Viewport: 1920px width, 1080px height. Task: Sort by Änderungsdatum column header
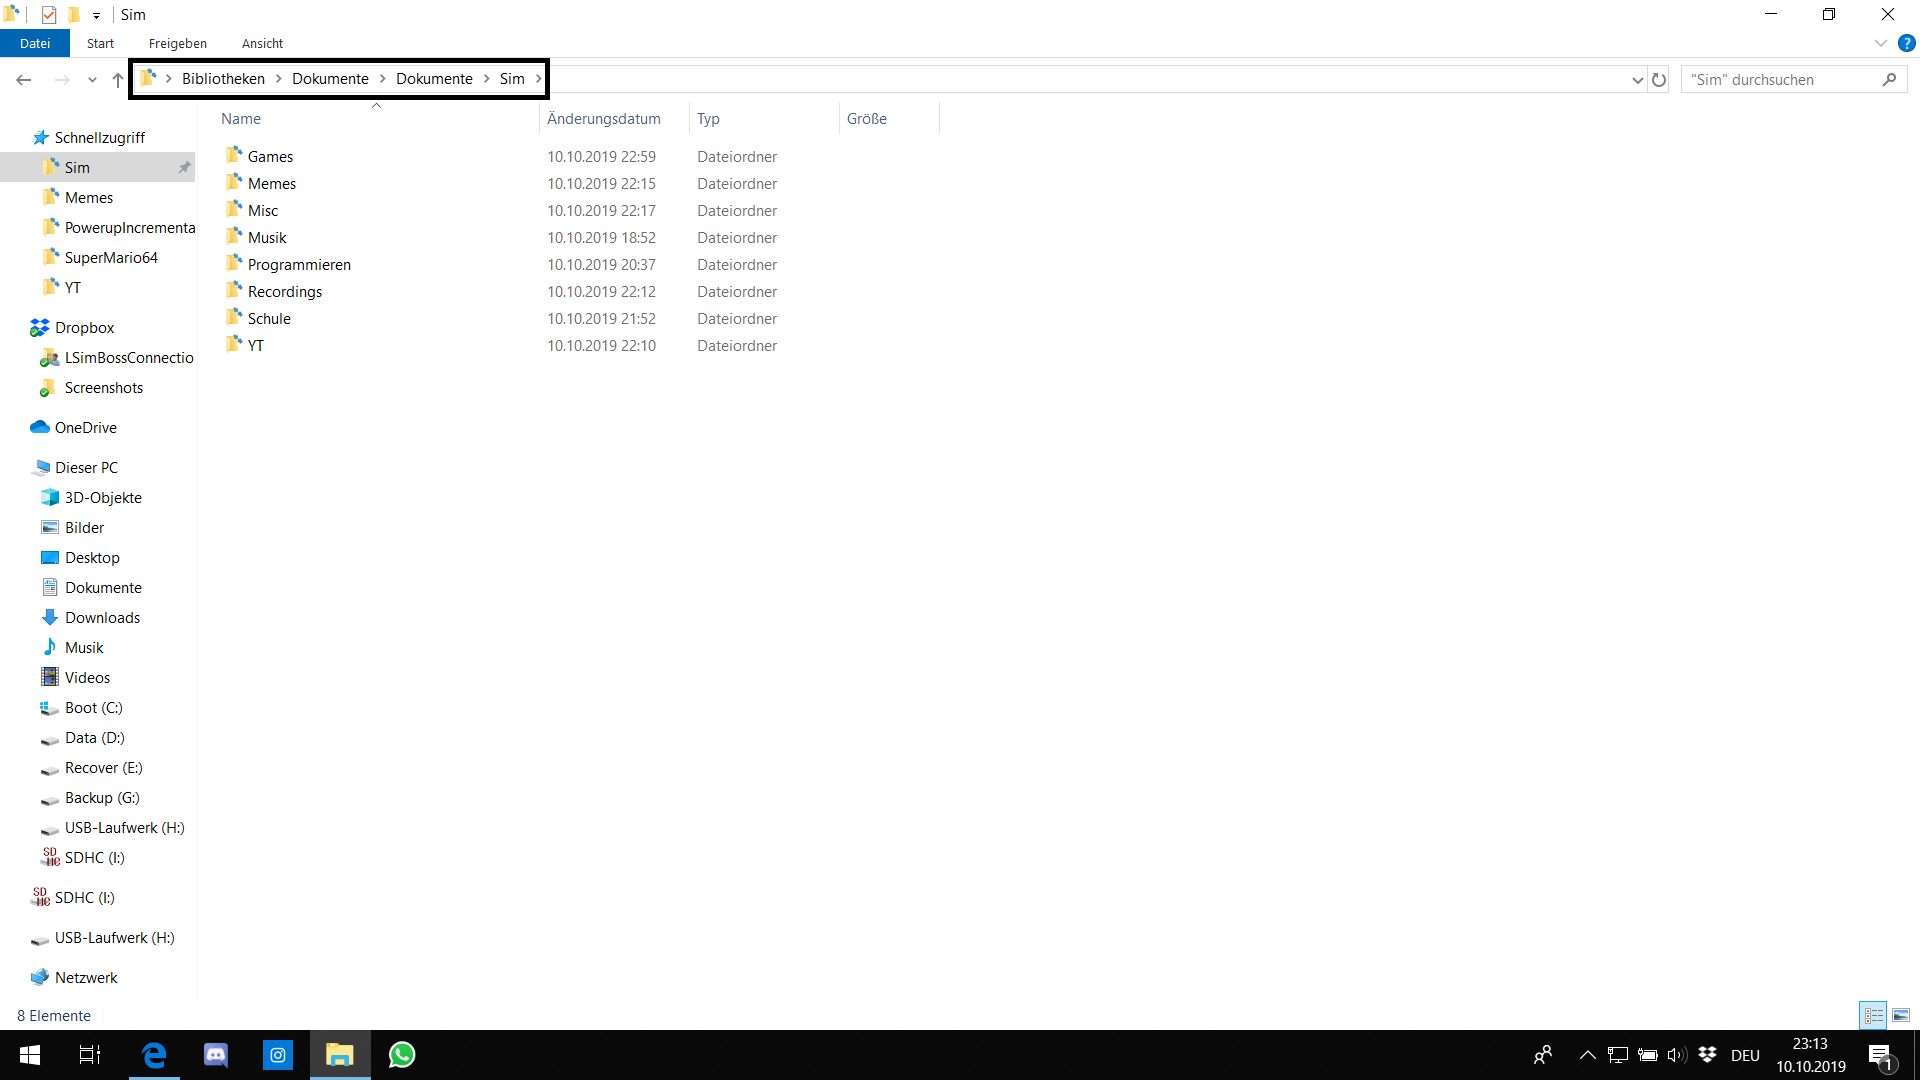[x=604, y=118]
